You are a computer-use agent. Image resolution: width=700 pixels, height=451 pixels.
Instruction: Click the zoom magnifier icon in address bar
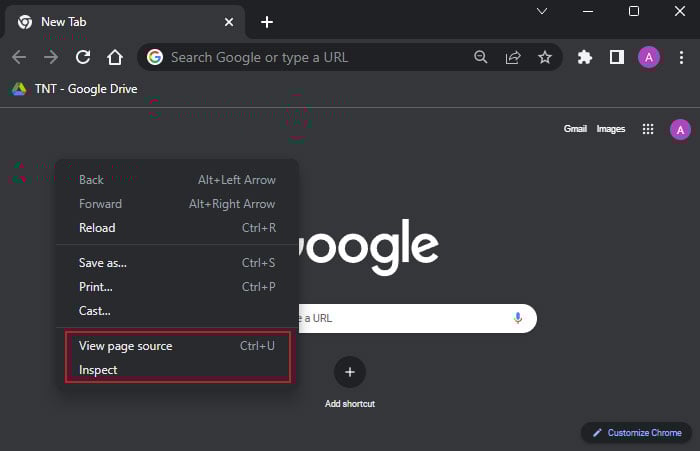(481, 57)
